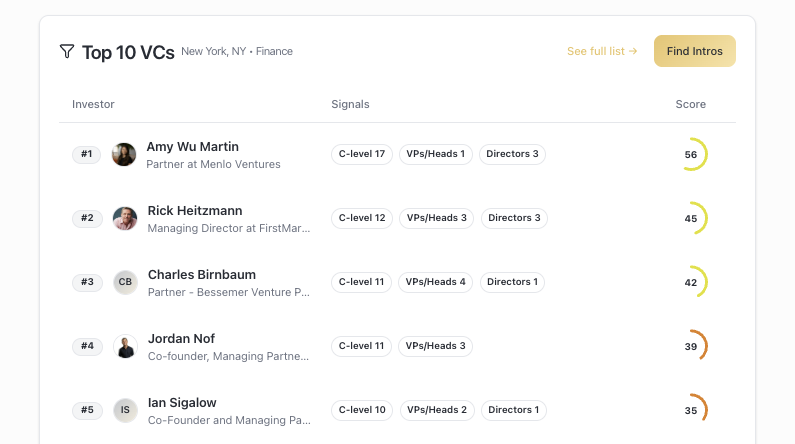Click Amy Wu Martin's score ring 56
This screenshot has height=444, width=795.
691,154
